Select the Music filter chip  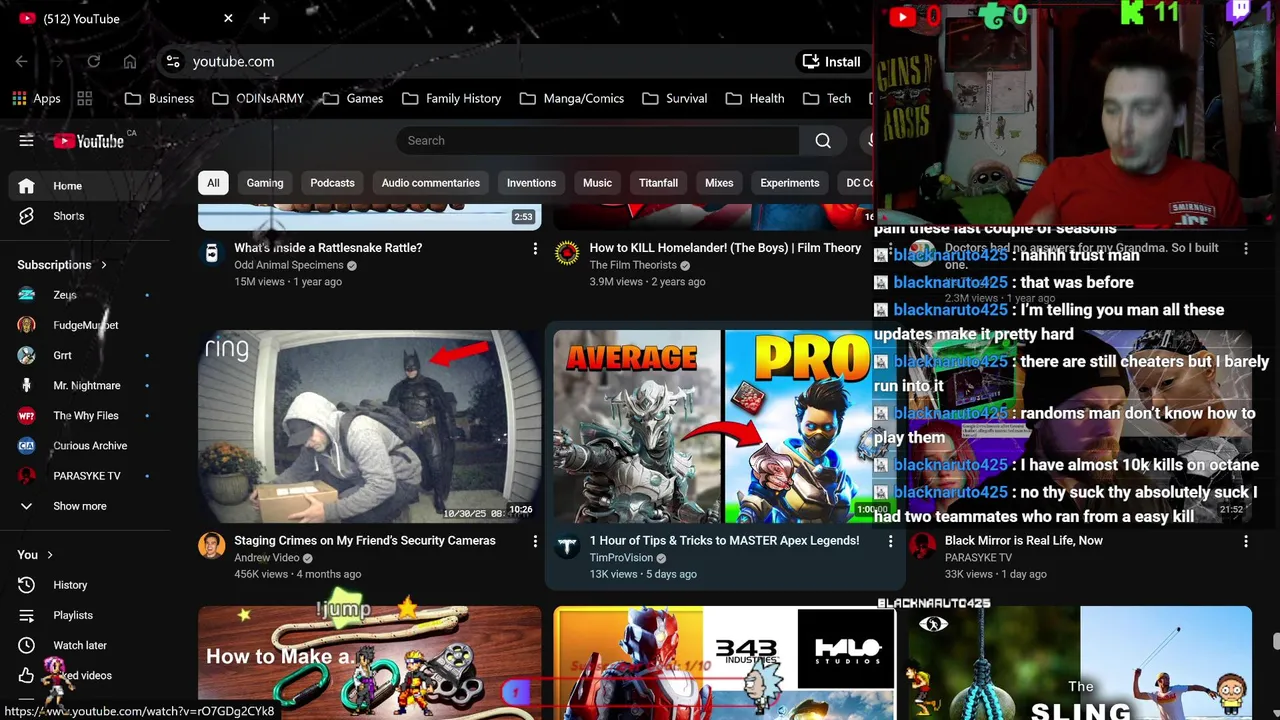click(597, 183)
